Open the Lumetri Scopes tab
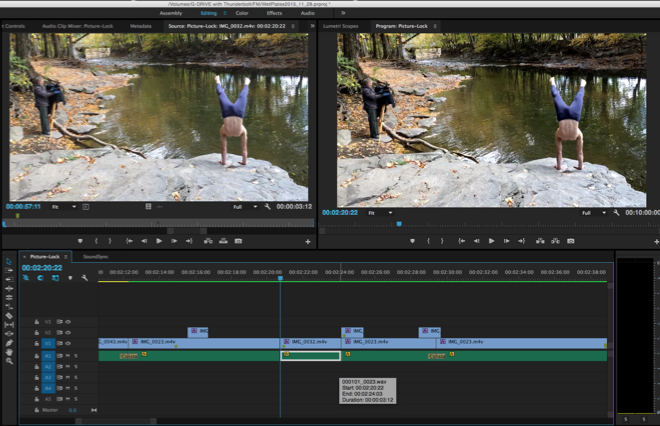 click(x=341, y=26)
